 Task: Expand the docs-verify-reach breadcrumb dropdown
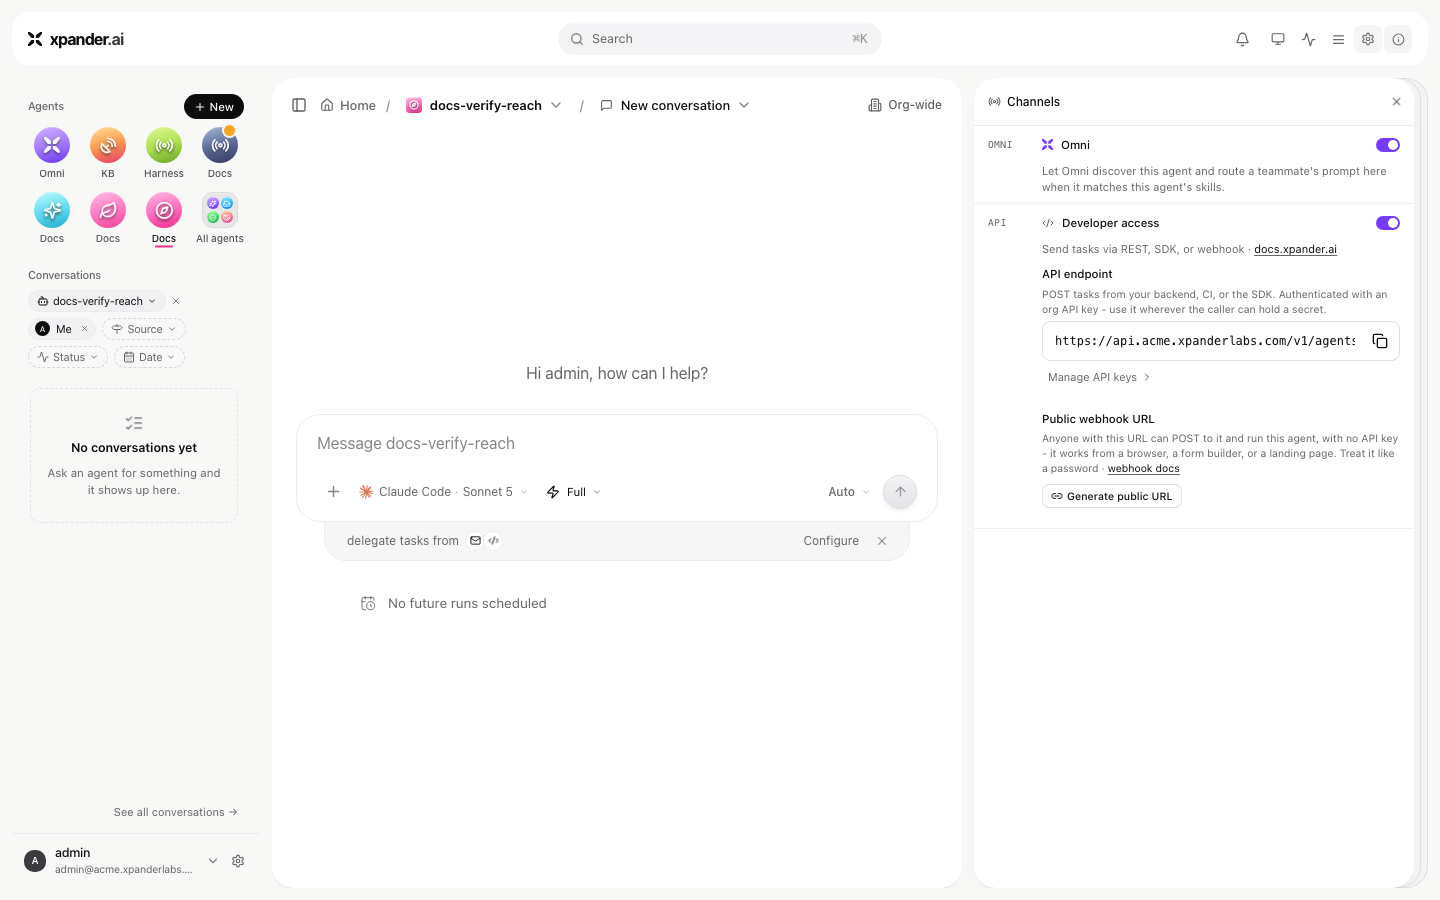pos(557,105)
